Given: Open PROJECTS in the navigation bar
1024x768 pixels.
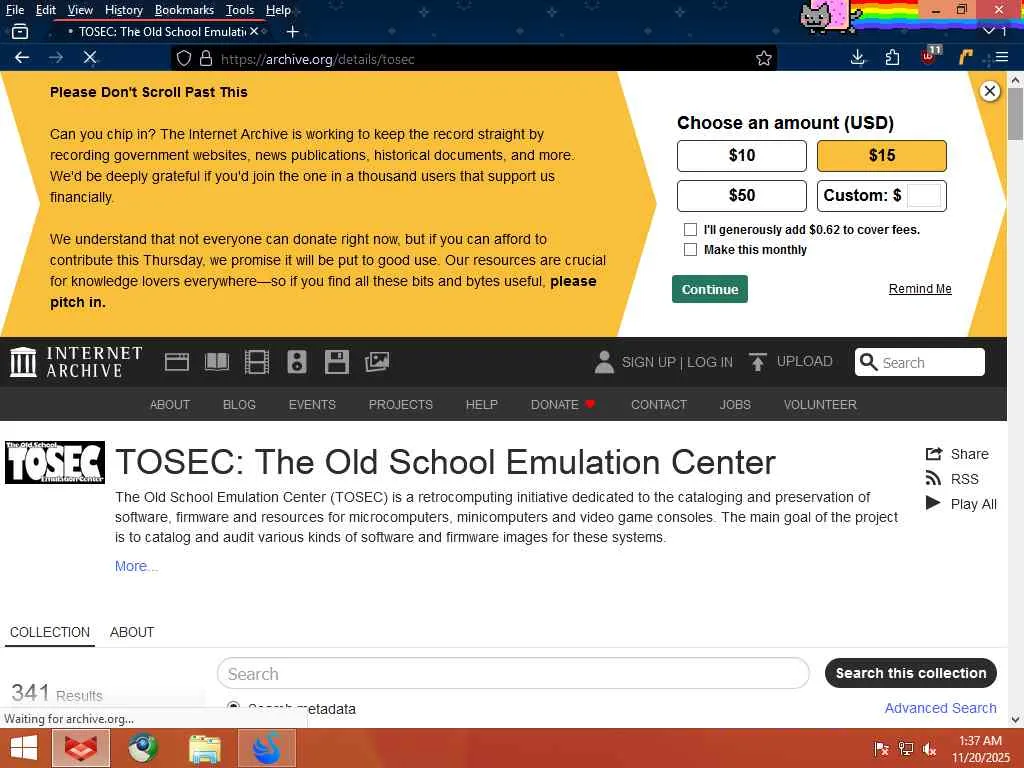Looking at the screenshot, I should [x=400, y=404].
